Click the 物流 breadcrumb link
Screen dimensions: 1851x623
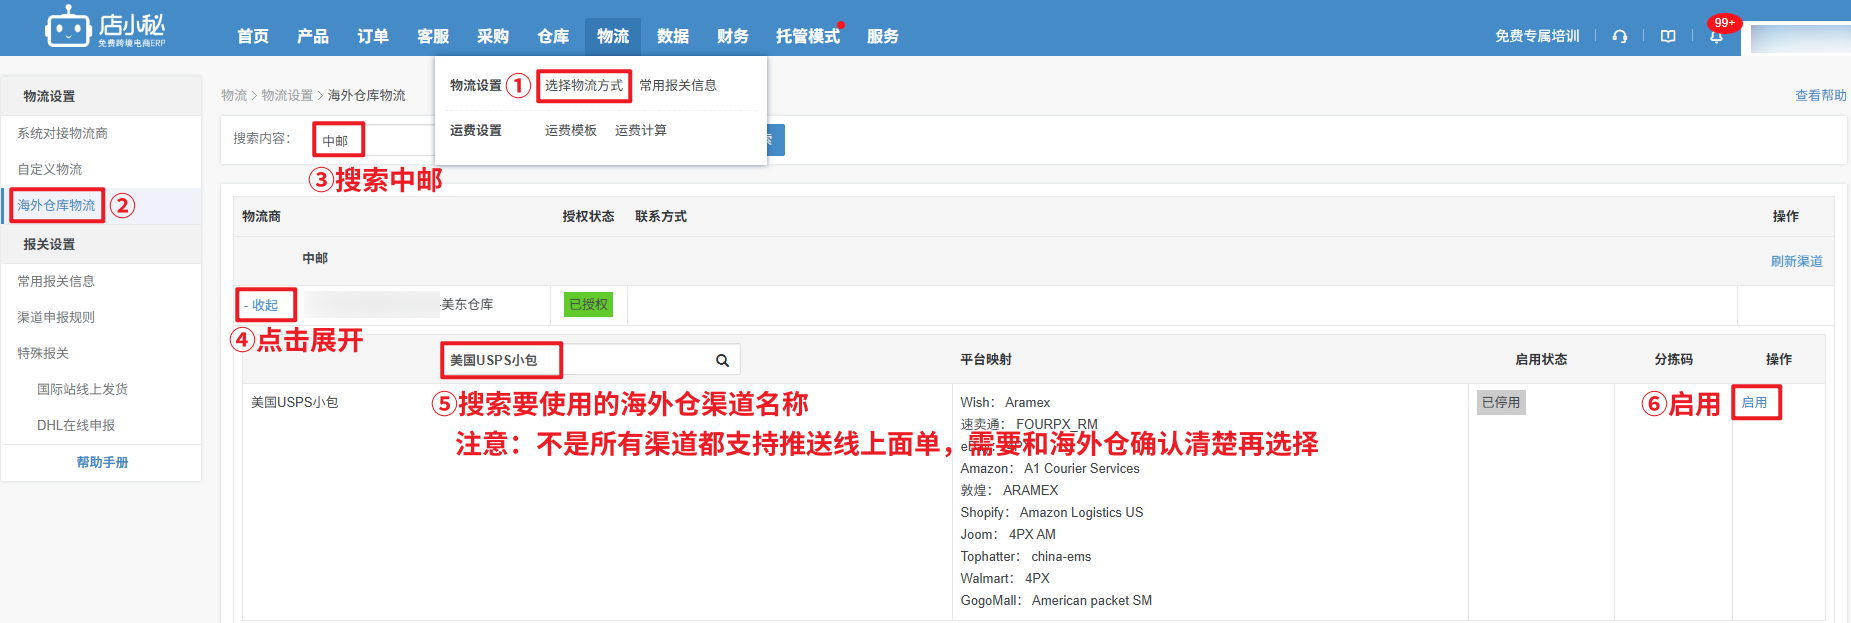pyautogui.click(x=234, y=96)
